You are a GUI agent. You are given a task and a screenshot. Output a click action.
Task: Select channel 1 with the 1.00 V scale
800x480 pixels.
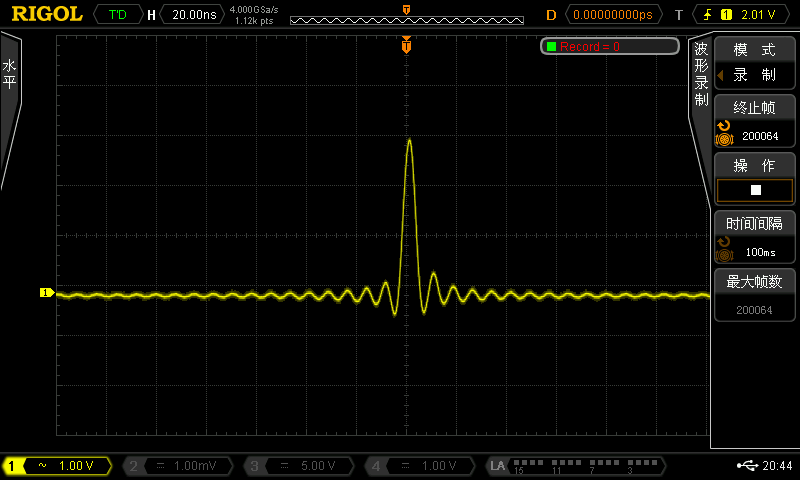[57, 466]
